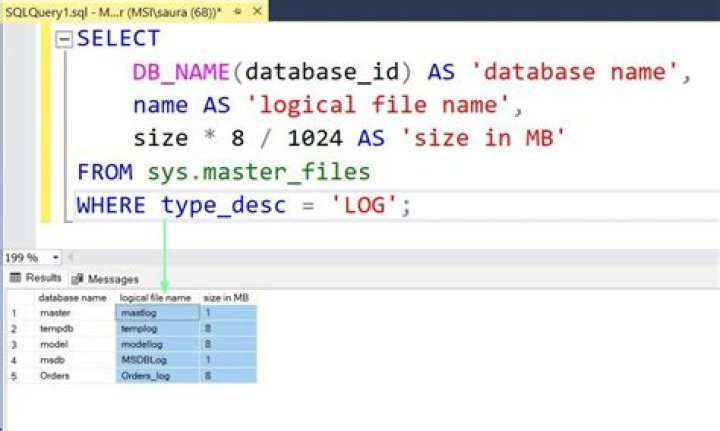Image resolution: width=720 pixels, height=431 pixels.
Task: Close the SQLQuery1.sql tab
Action: 257,11
